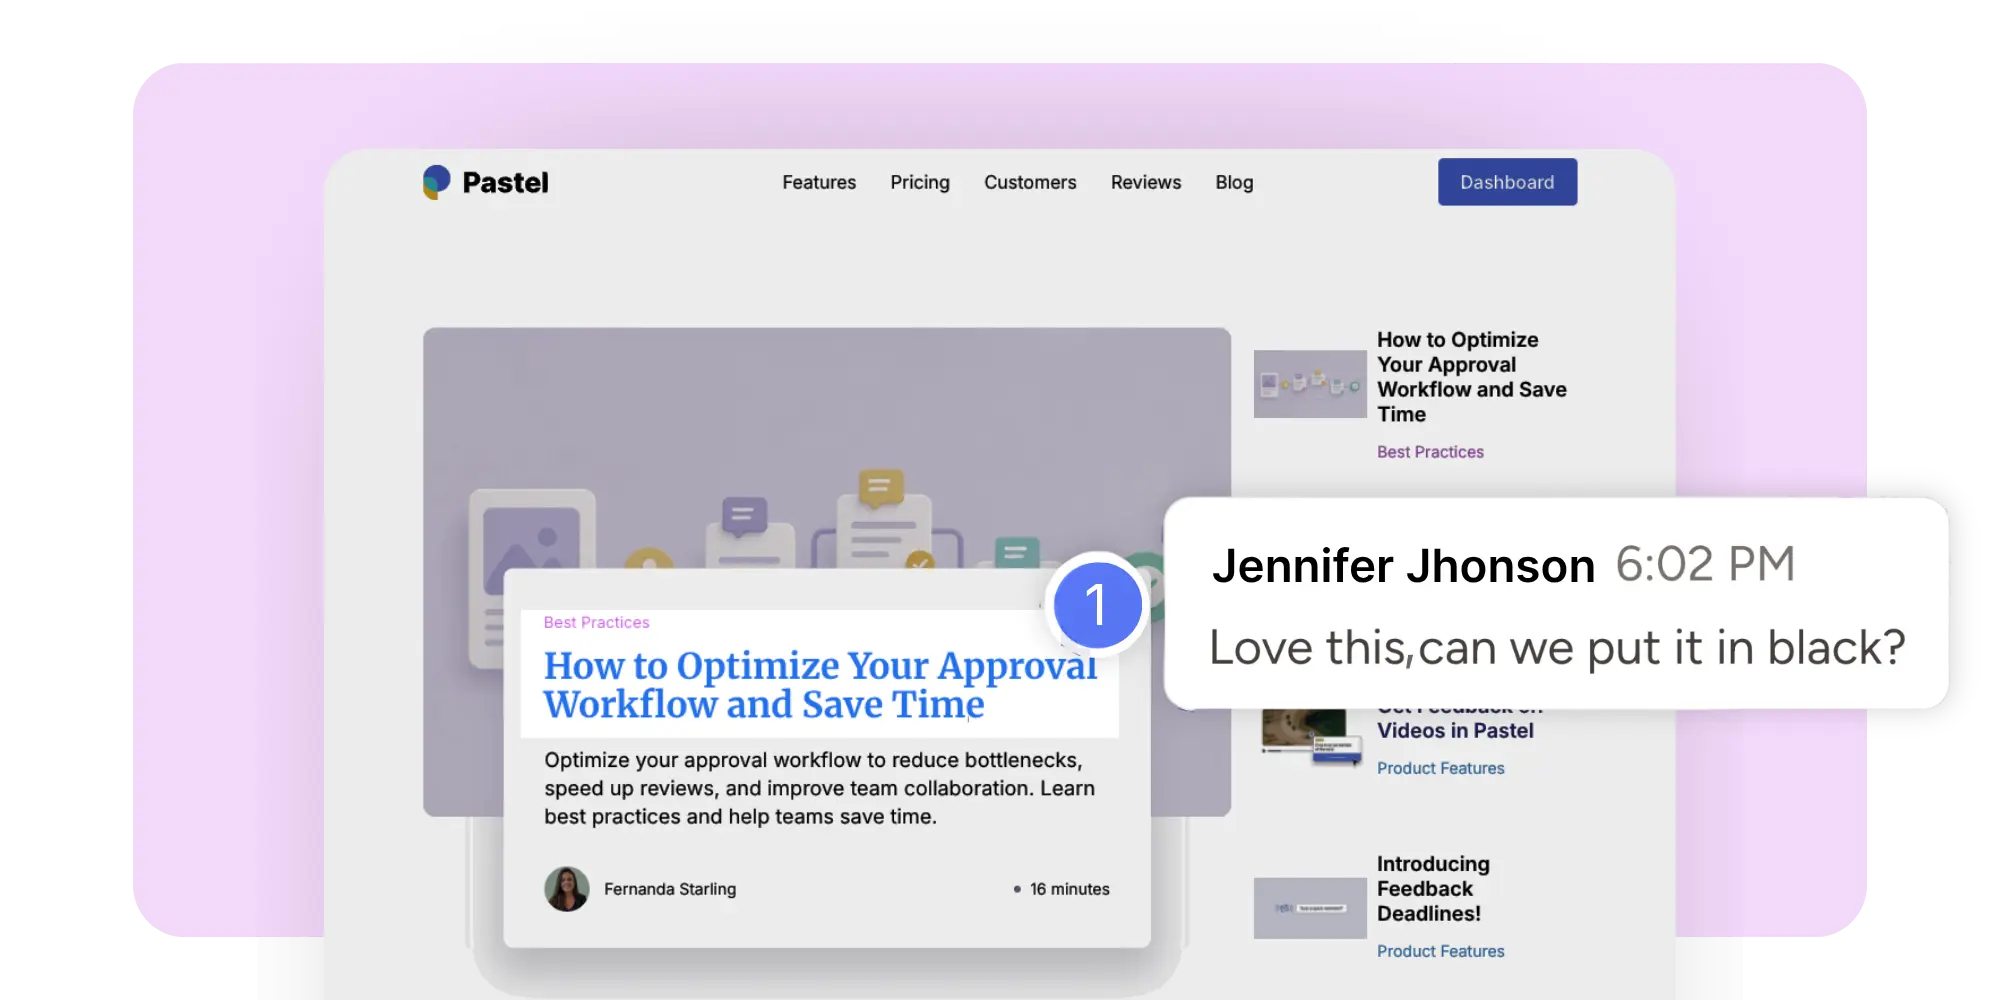Click the blue comment pin numbered 1

[1097, 604]
